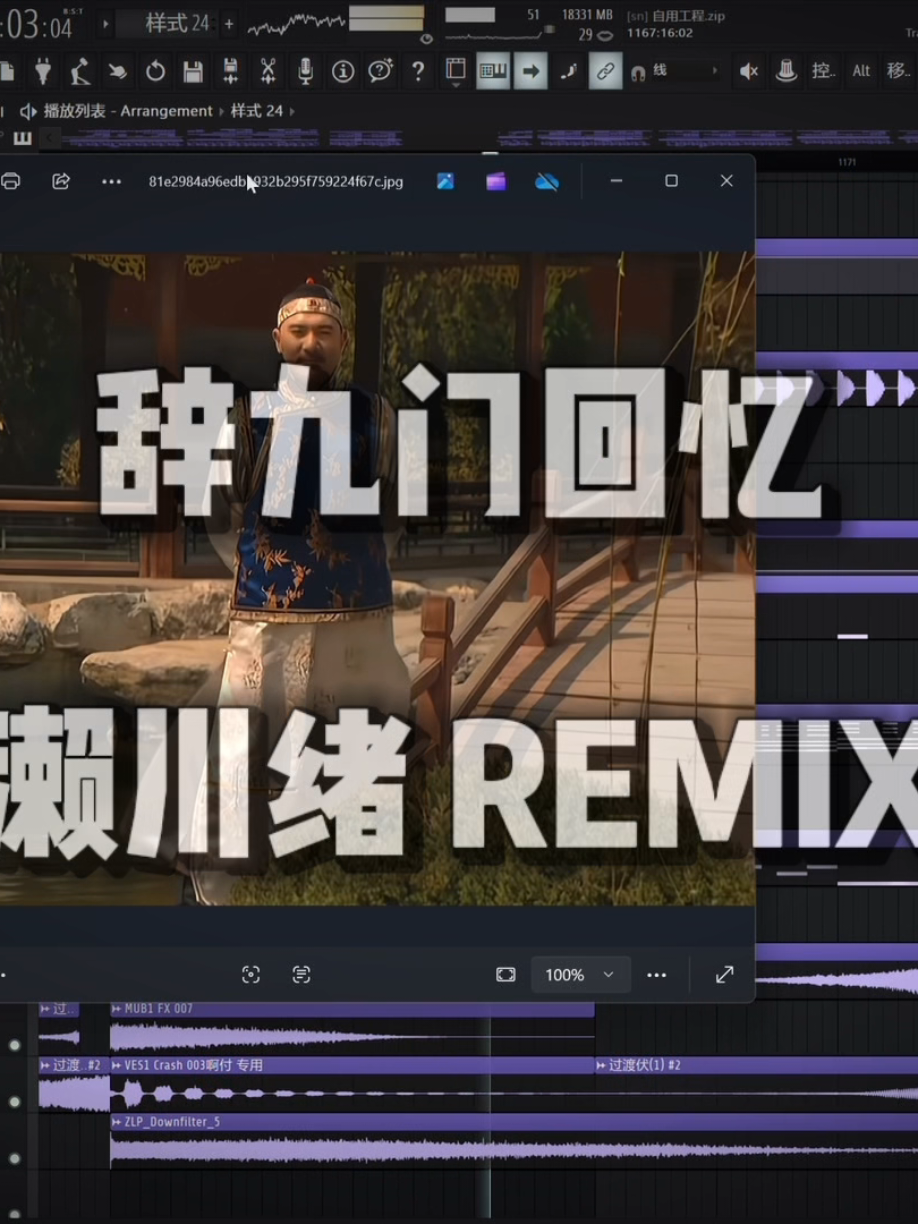Viewport: 918px width, 1224px height.
Task: Toggle the magnet snap button
Action: (x=638, y=72)
